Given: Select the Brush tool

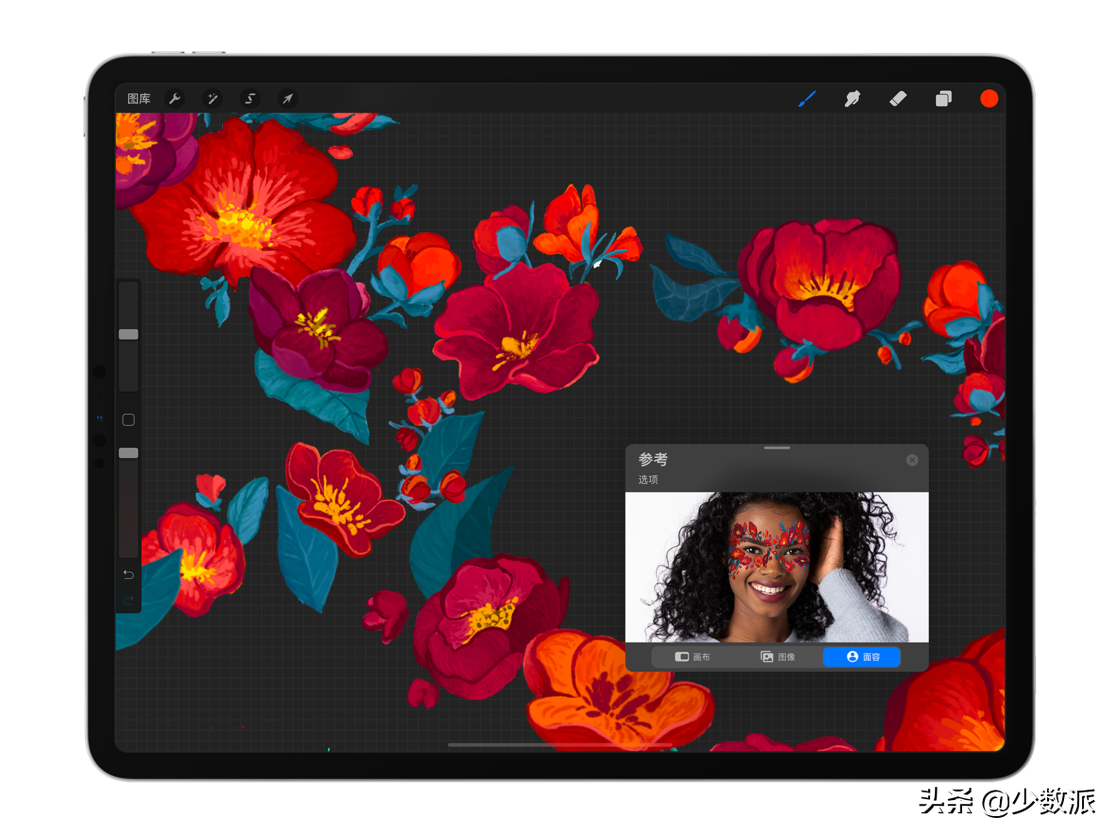Looking at the screenshot, I should [806, 99].
